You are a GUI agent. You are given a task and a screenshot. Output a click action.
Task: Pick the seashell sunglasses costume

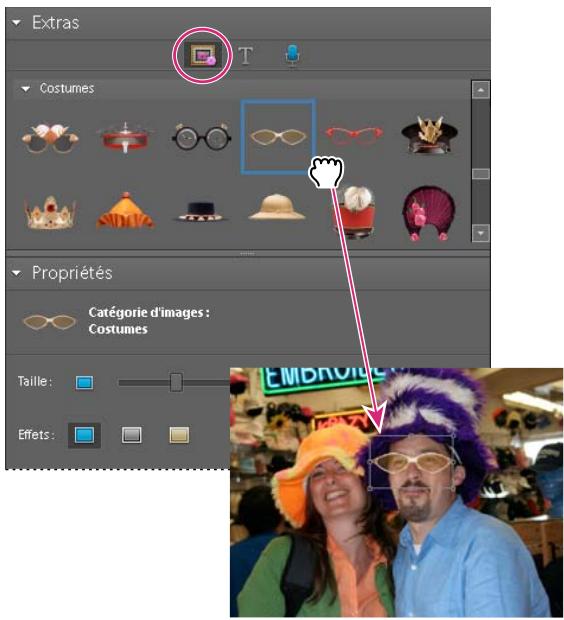pyautogui.click(x=50, y=138)
